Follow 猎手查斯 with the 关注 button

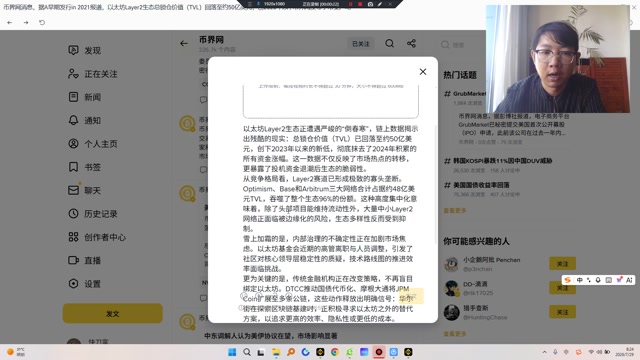(562, 312)
